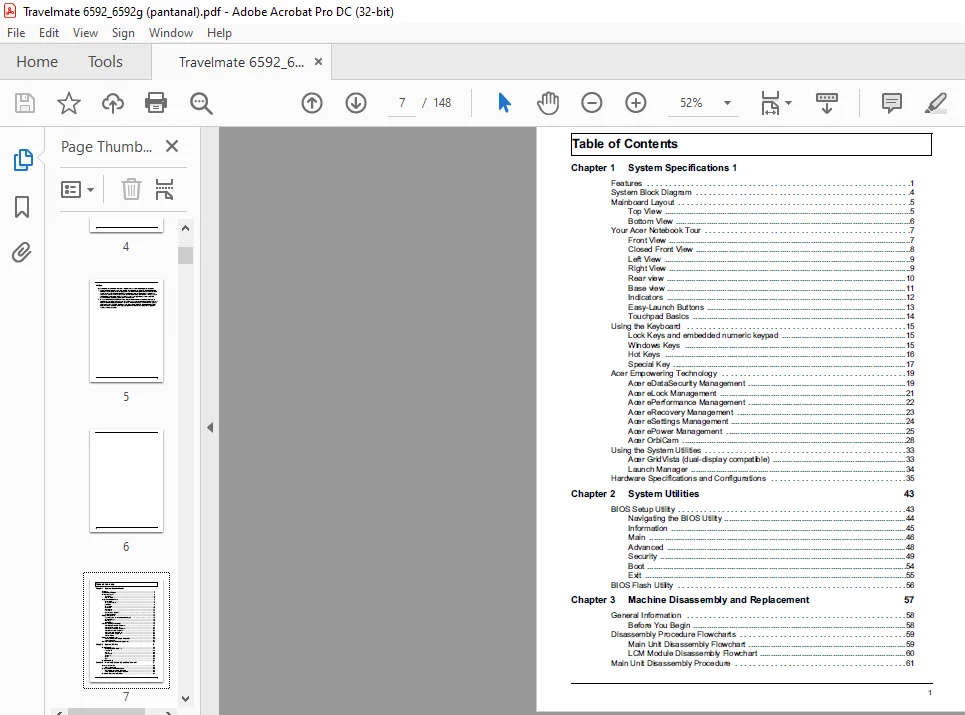Click 'System Block Diagram' contents entry
Viewport: 965px width, 715px height.
click(651, 193)
